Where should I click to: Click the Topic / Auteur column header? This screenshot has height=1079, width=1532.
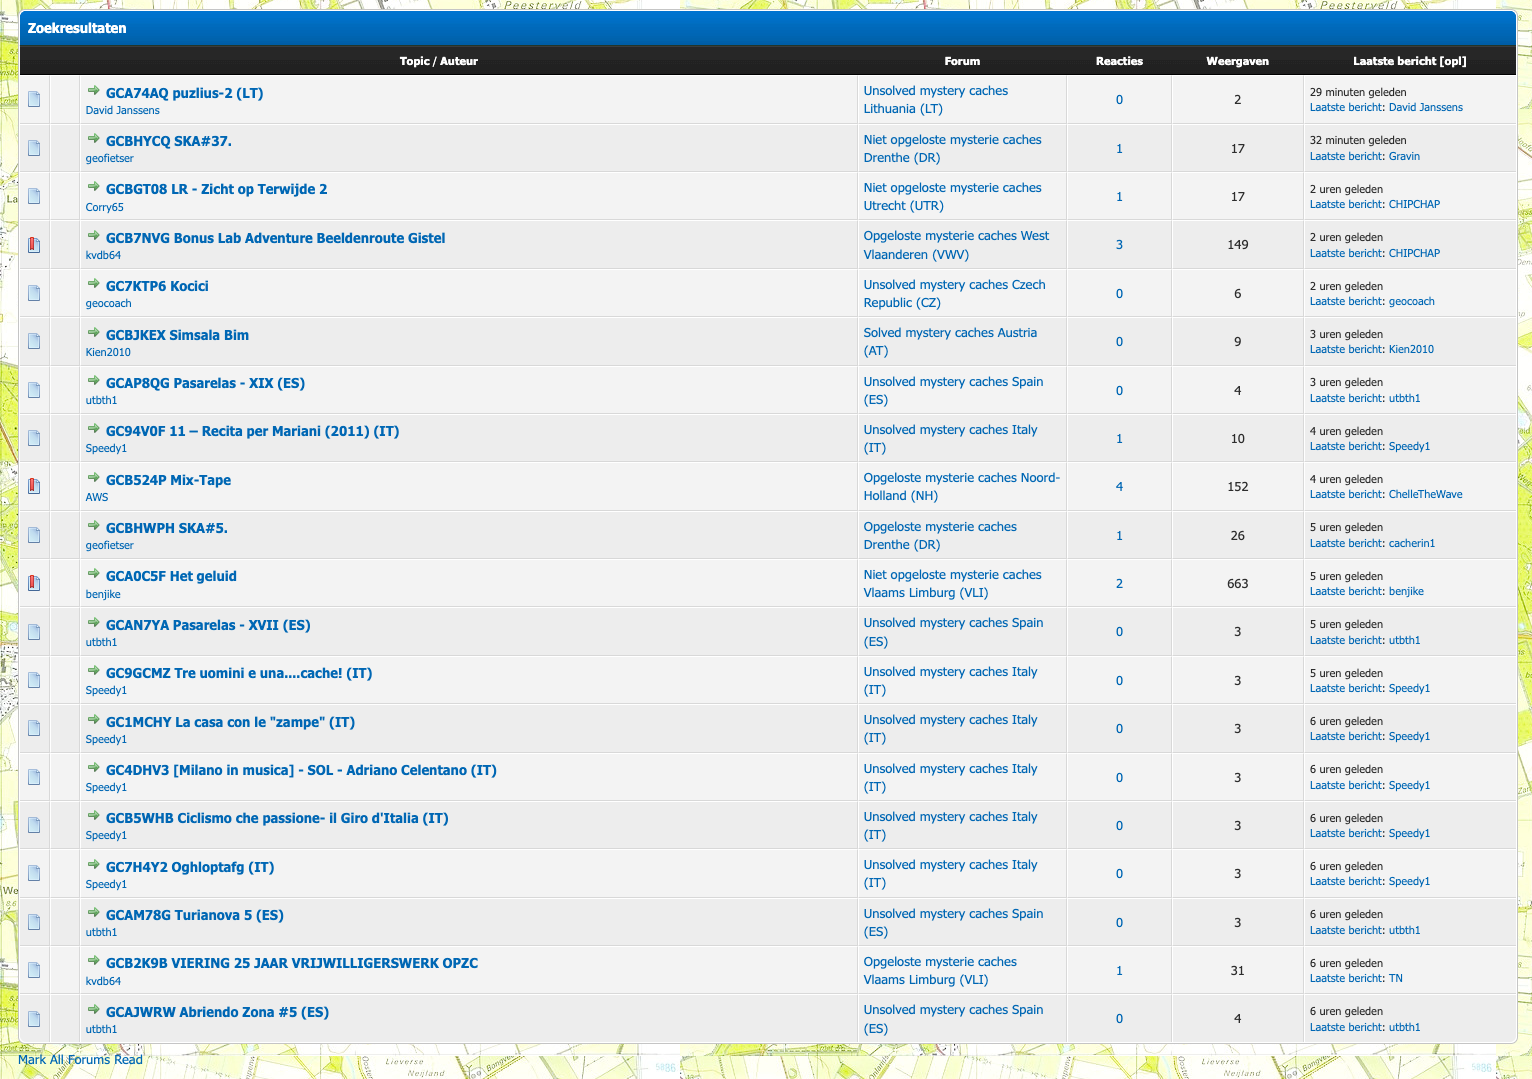click(x=439, y=61)
